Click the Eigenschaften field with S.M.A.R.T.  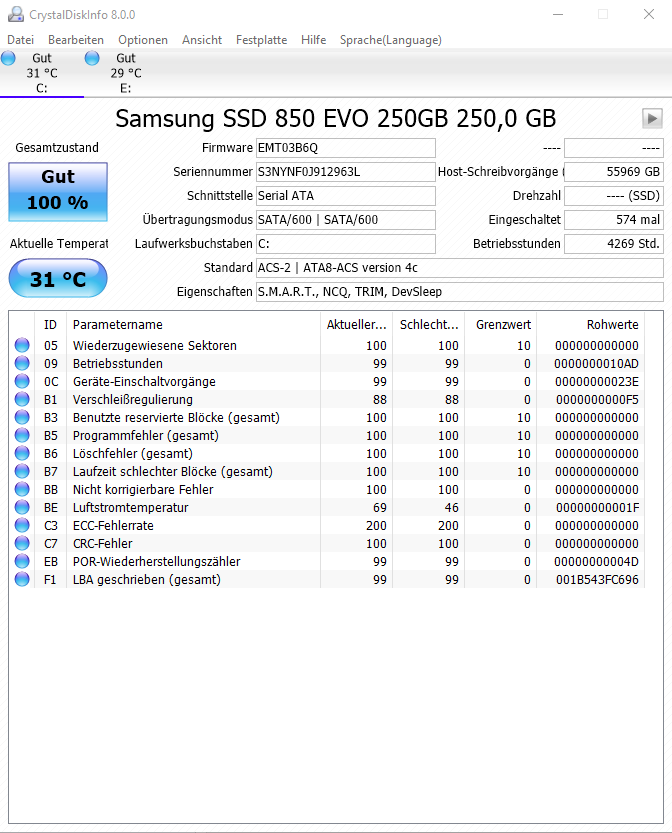[x=460, y=292]
